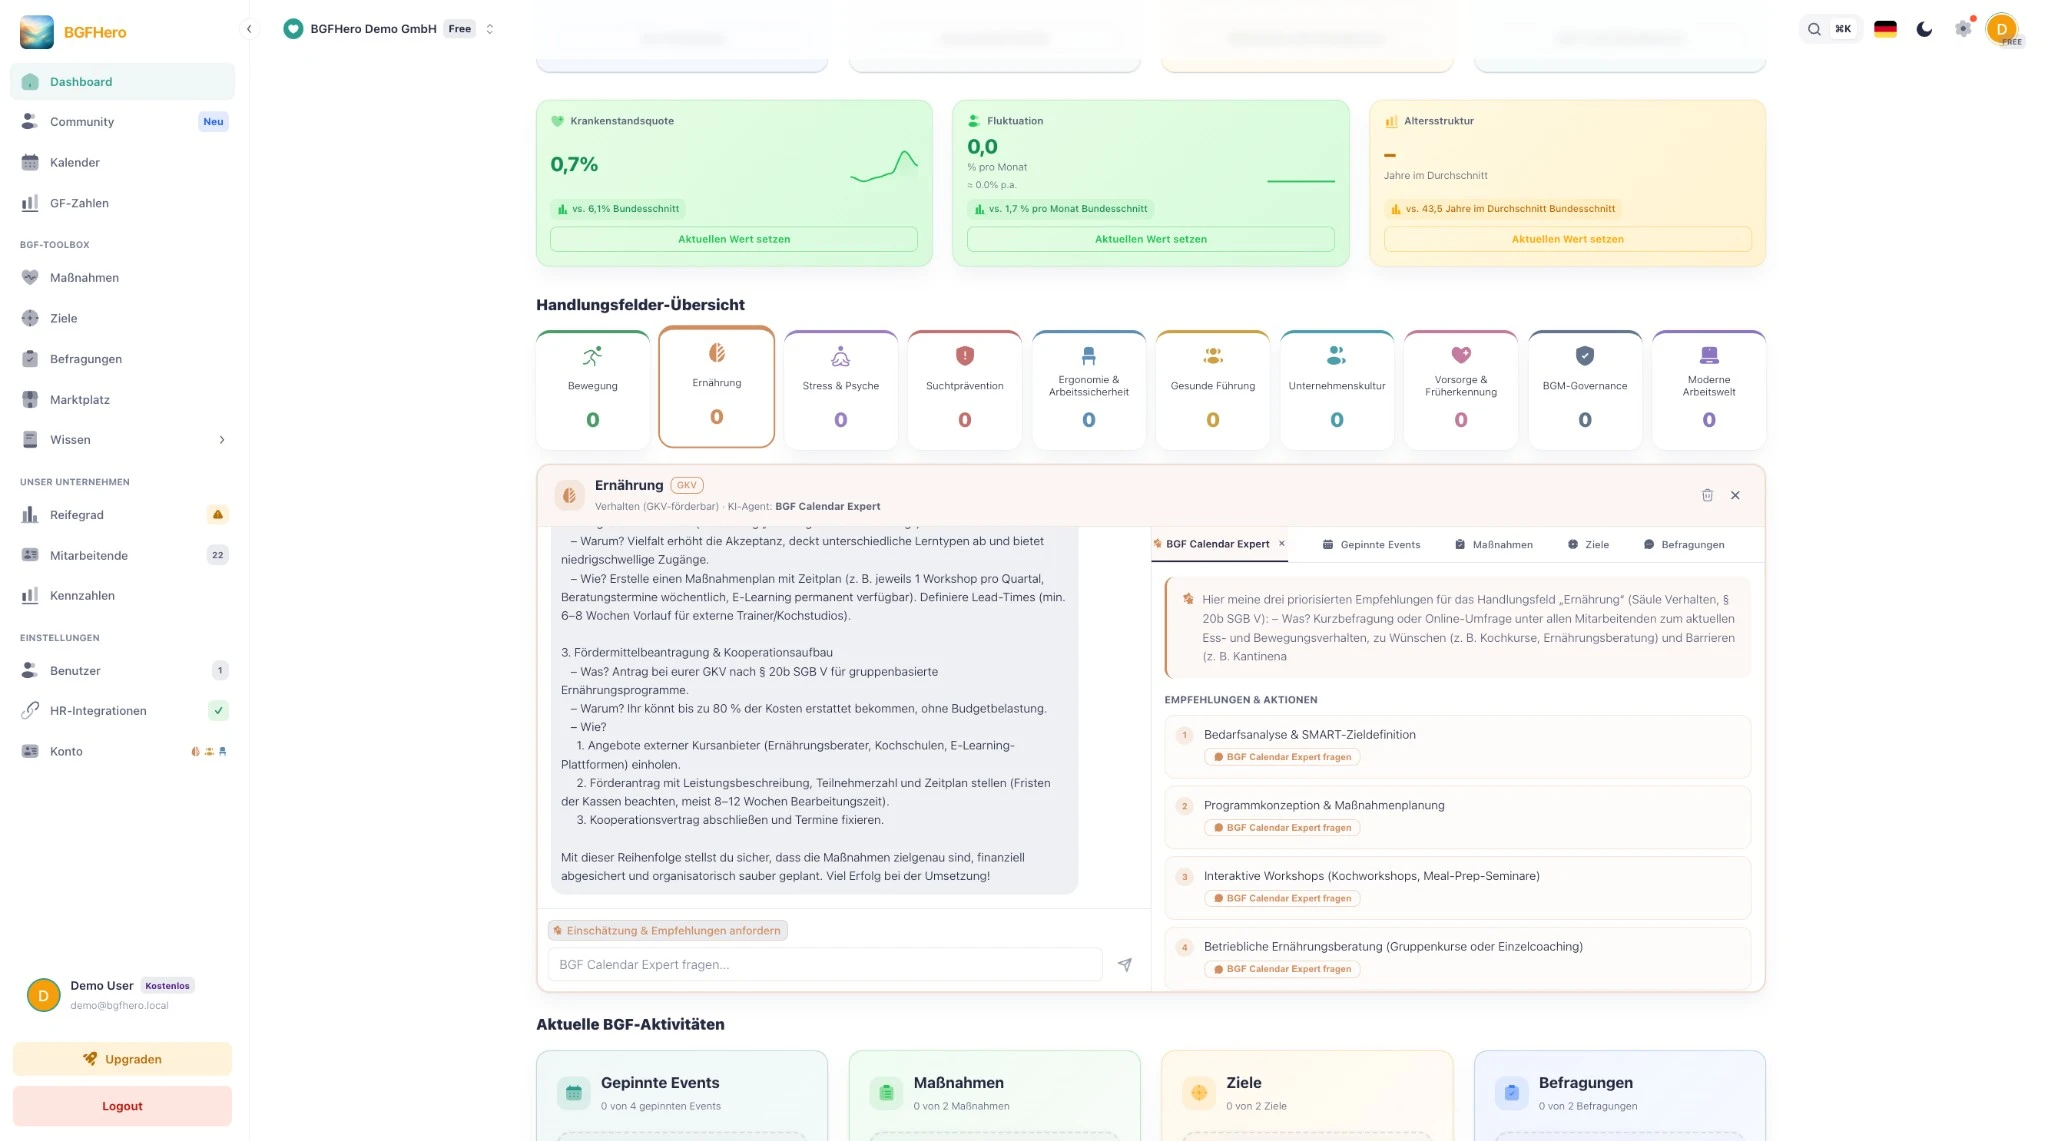This screenshot has height=1141, width=2048.
Task: Switch to Gepinnte Events tab
Action: [x=1371, y=545]
